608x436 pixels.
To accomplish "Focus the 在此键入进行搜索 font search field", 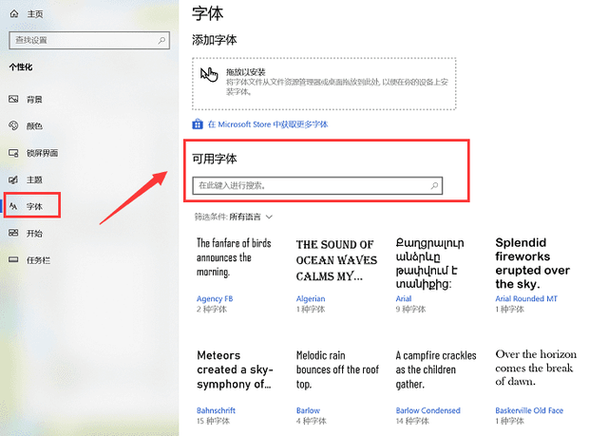I will click(310, 186).
